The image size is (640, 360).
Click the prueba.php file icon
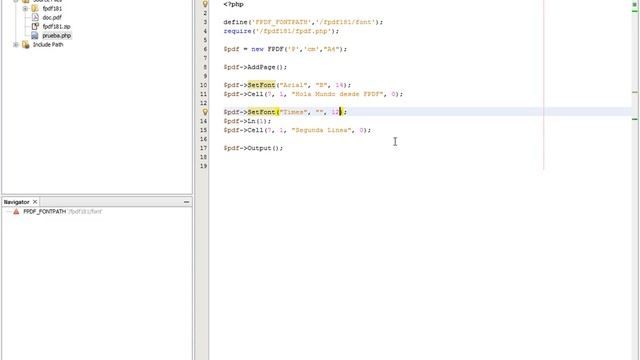(x=35, y=36)
